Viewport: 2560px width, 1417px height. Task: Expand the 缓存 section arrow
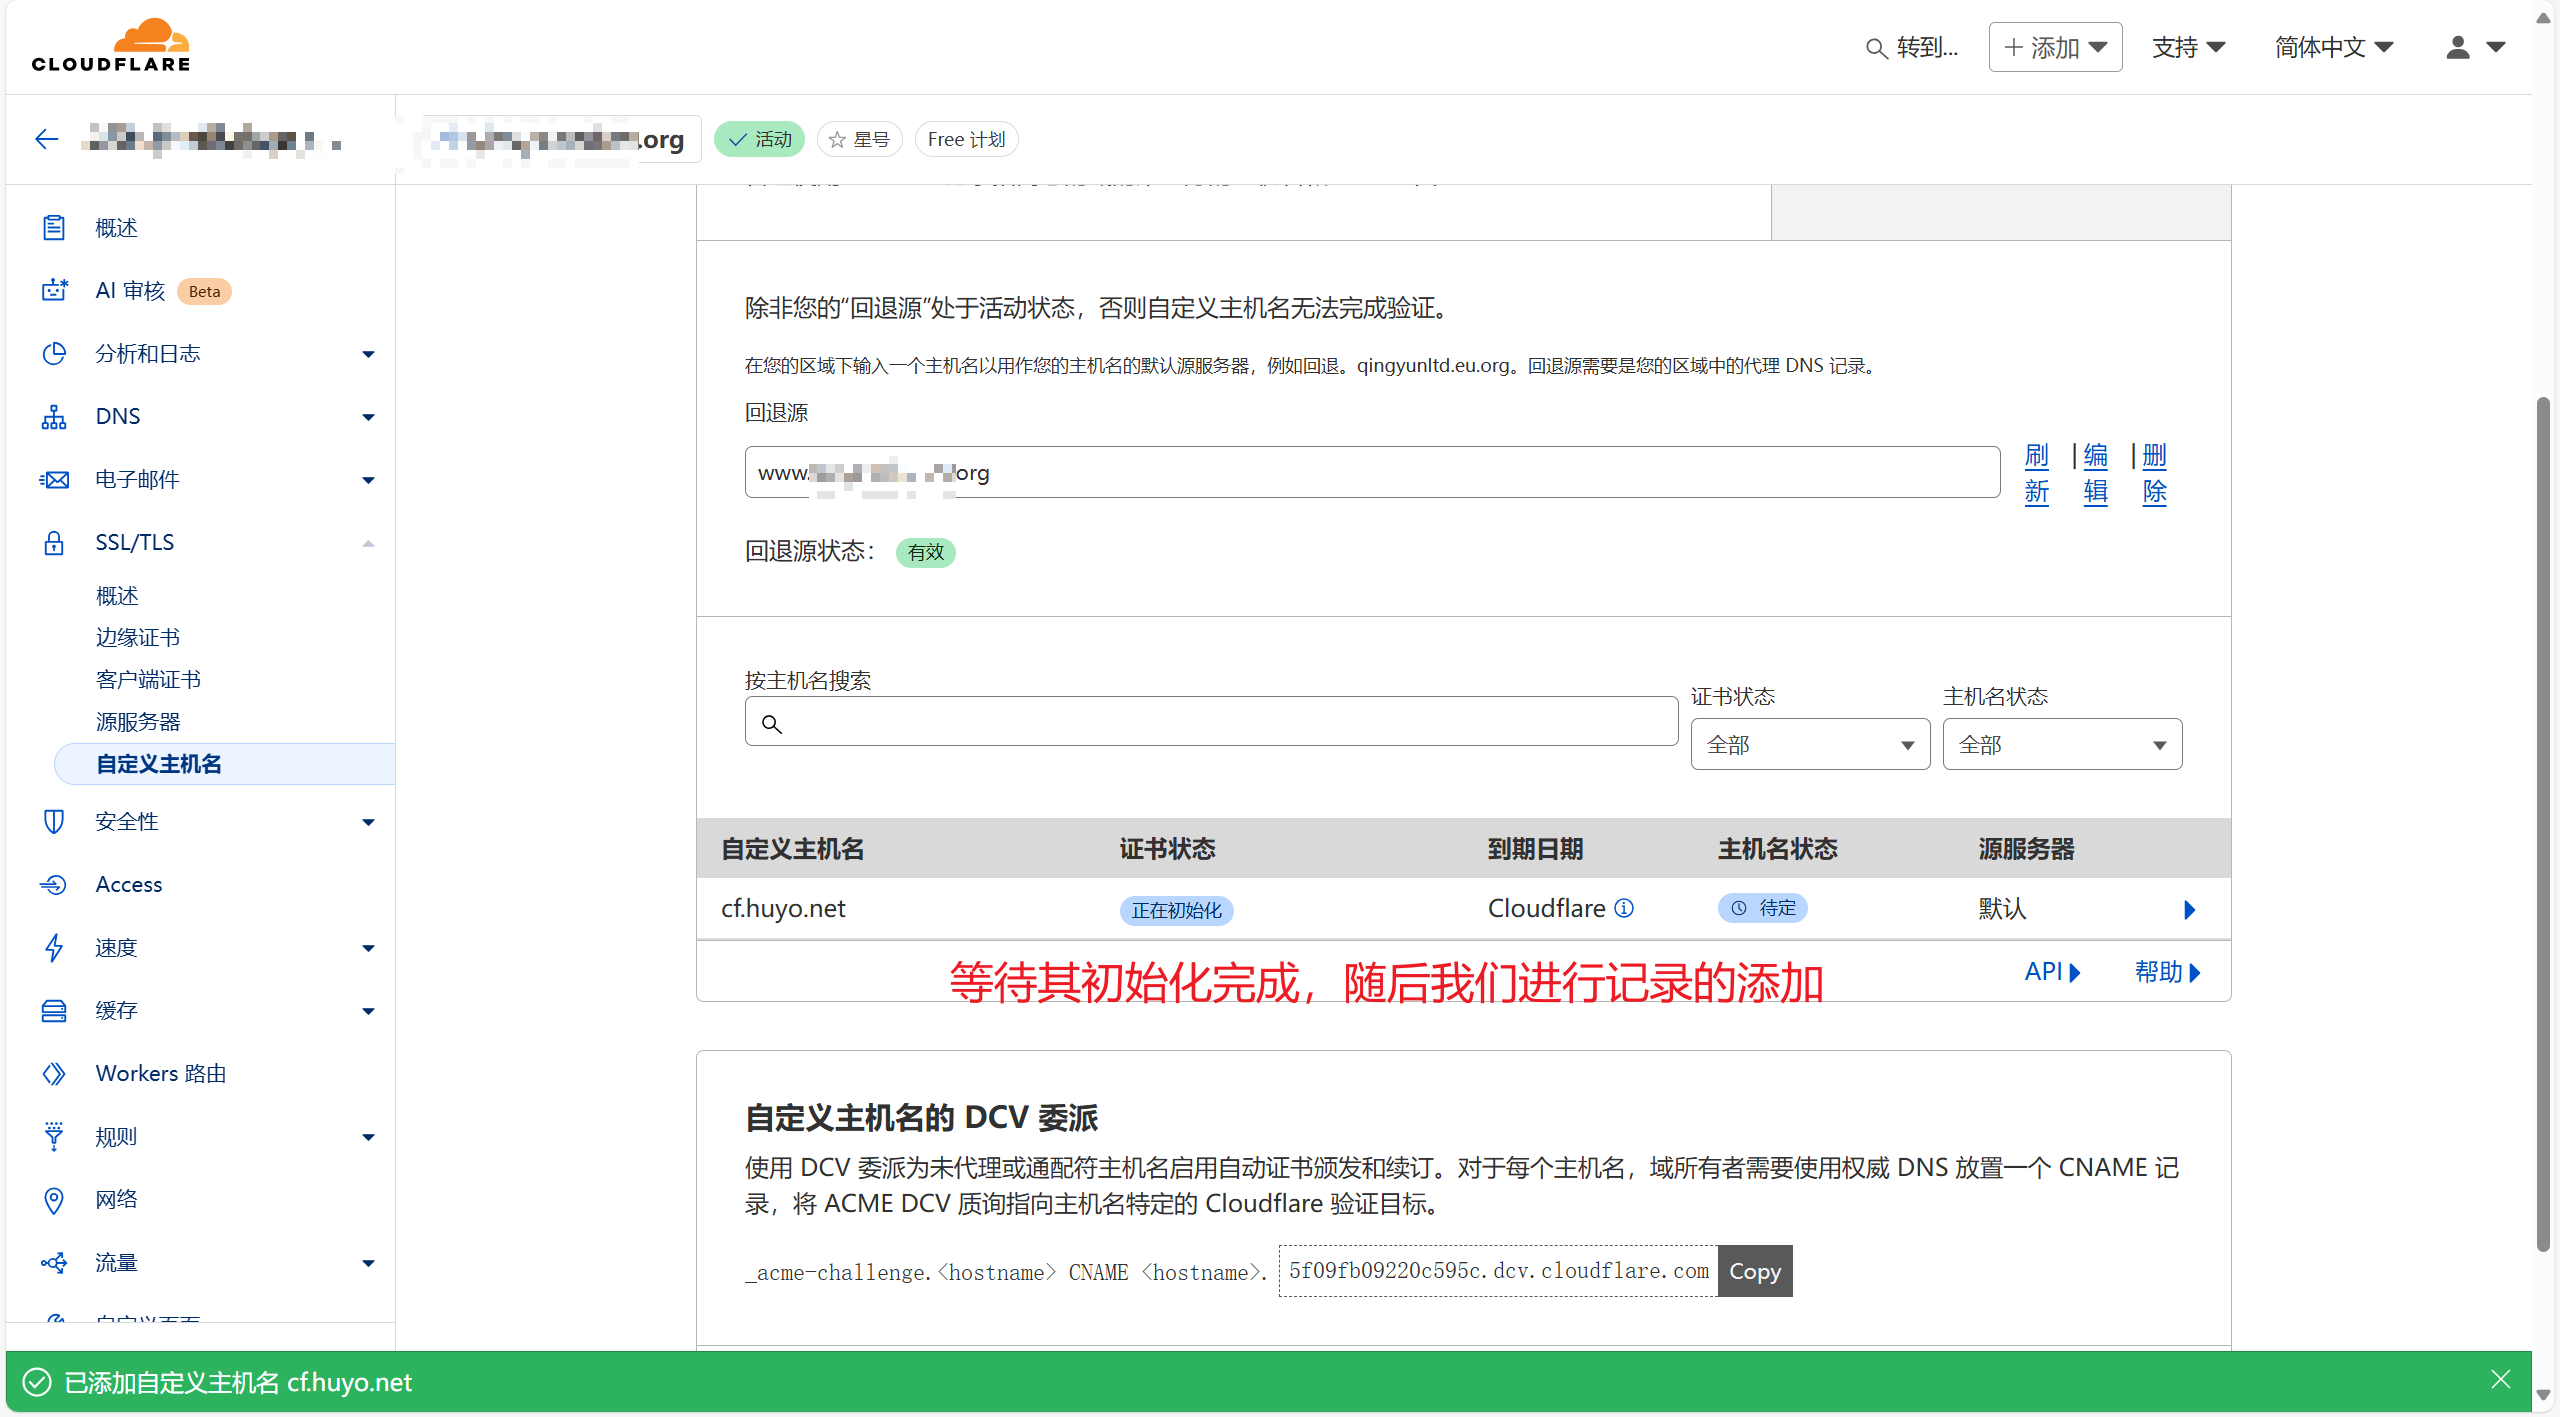tap(368, 1012)
